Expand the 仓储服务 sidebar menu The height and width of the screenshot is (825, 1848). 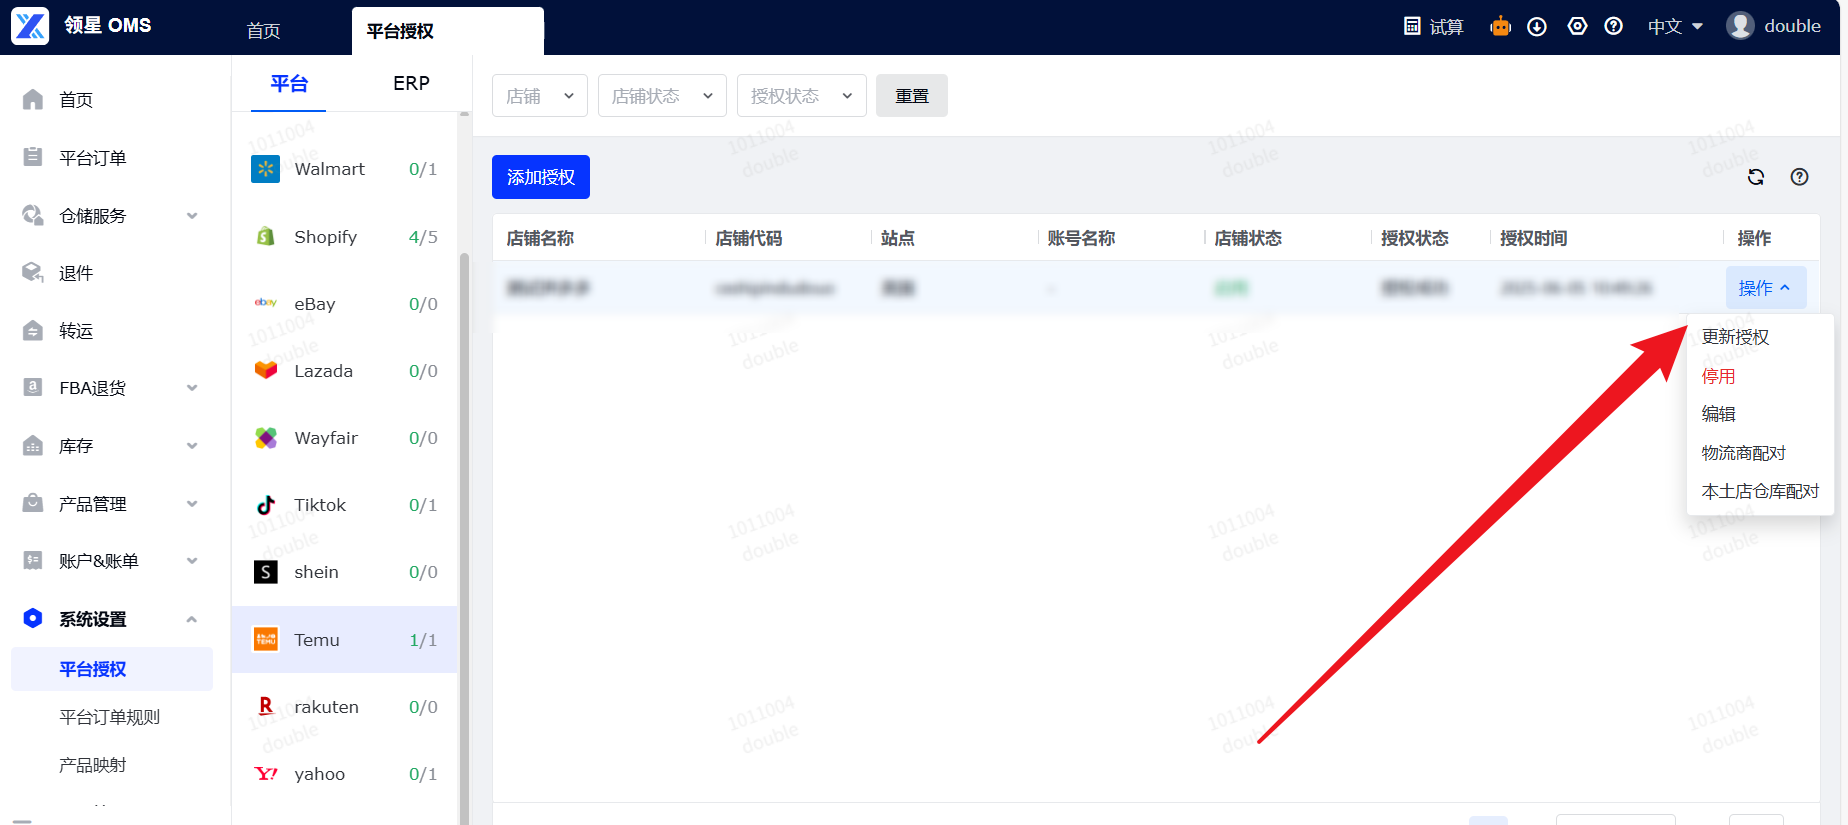192,215
